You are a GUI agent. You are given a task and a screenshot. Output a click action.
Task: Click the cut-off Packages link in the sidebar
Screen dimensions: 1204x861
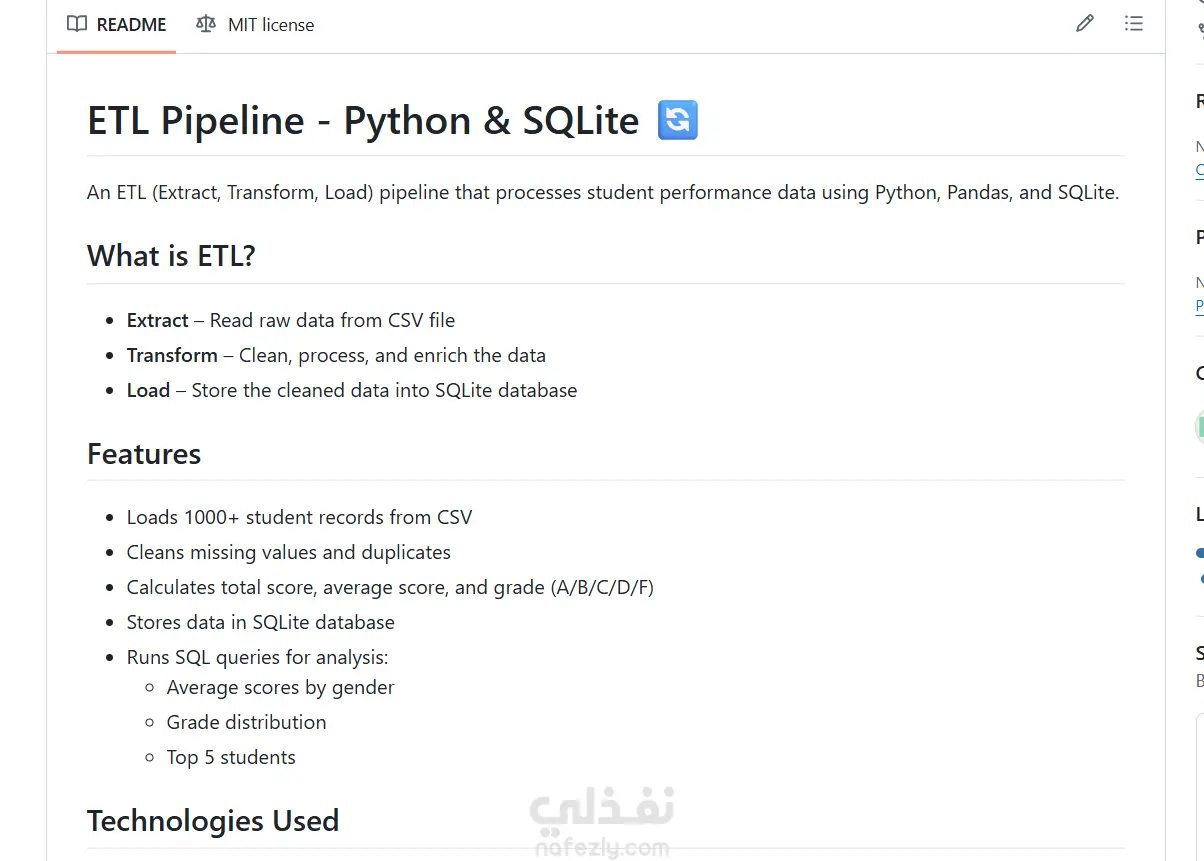click(x=1200, y=307)
